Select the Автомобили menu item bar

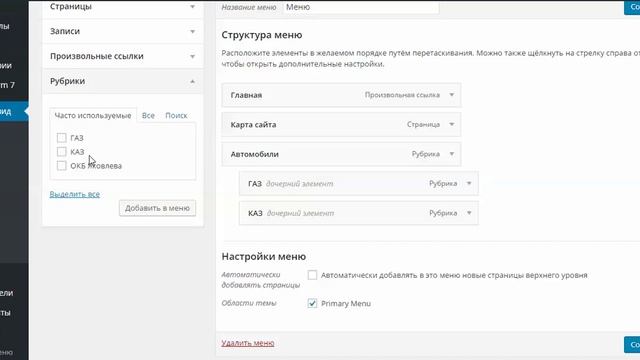(x=341, y=154)
